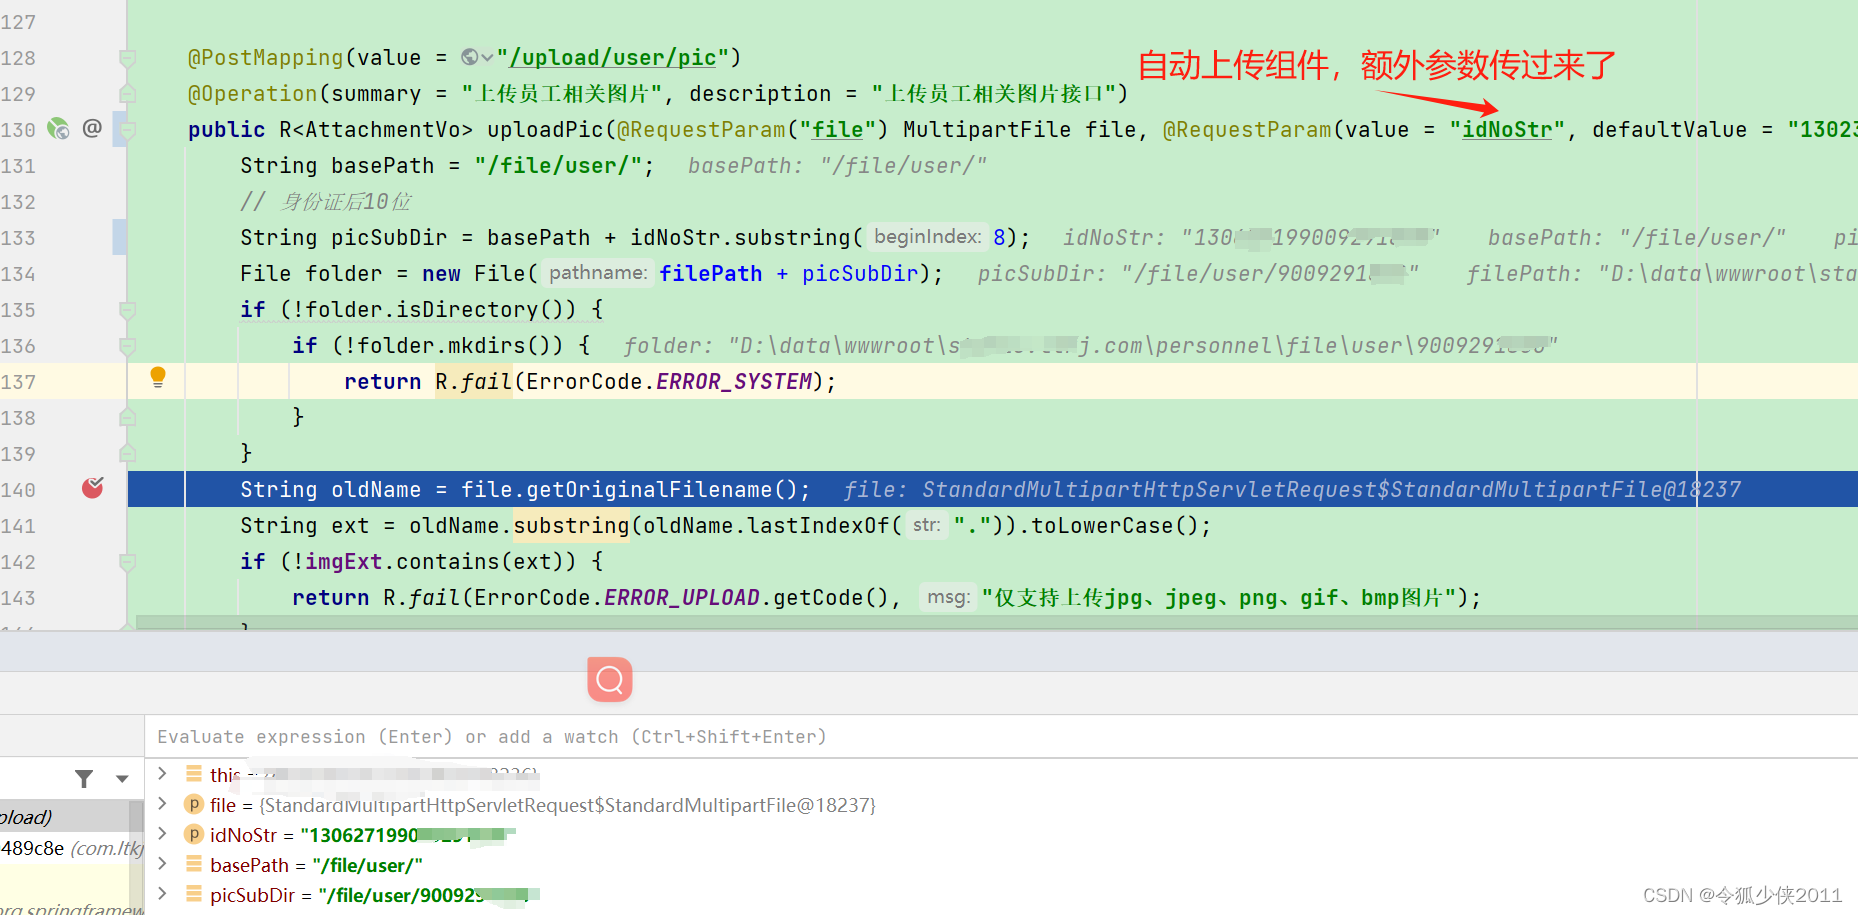Click the "idNoStr" request param string

coord(1507,130)
